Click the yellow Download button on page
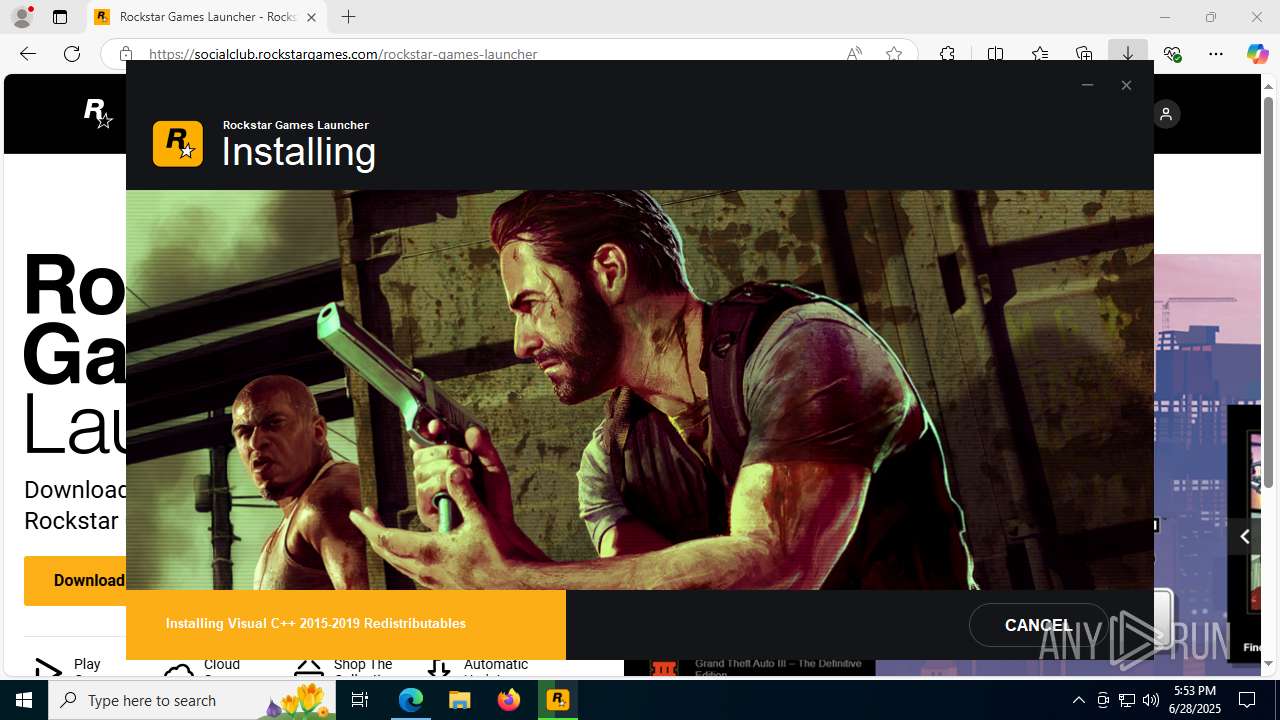The height and width of the screenshot is (720, 1280). pos(75,581)
